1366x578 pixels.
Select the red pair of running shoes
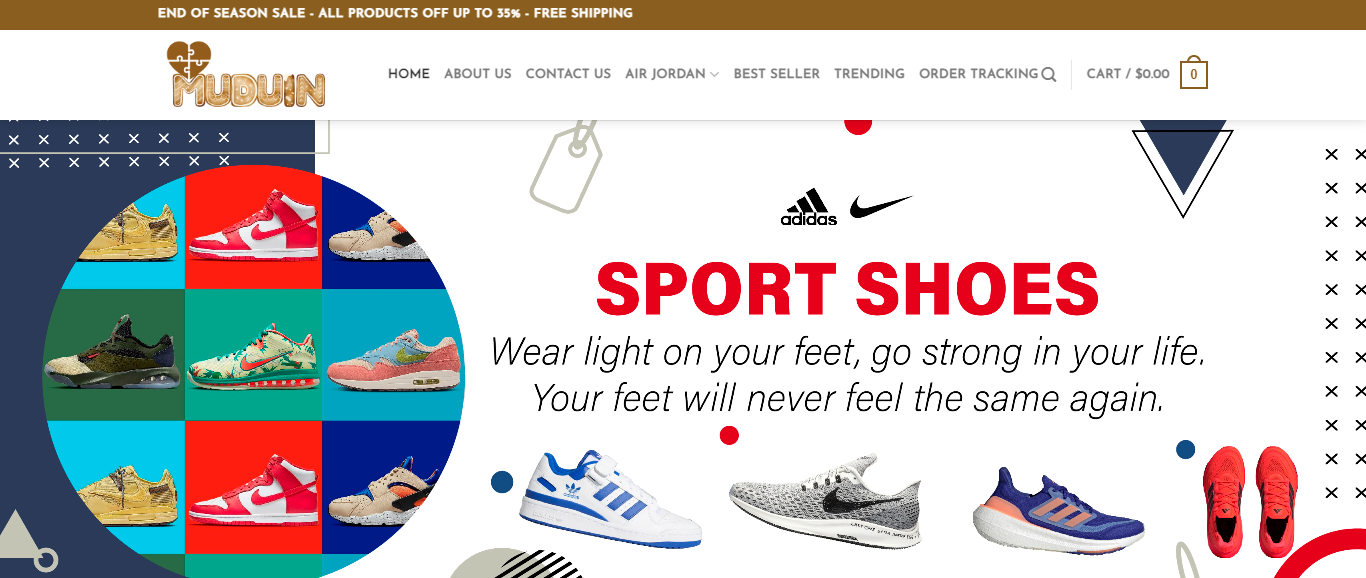tap(1251, 501)
